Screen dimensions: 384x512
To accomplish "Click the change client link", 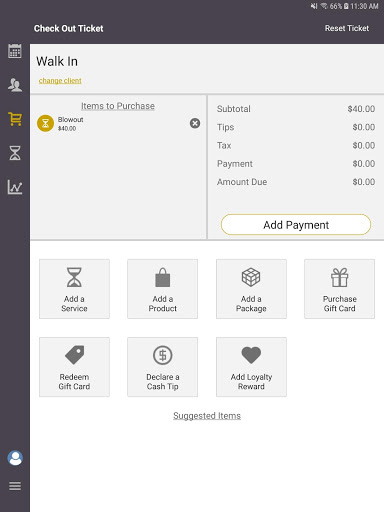I will tap(60, 81).
